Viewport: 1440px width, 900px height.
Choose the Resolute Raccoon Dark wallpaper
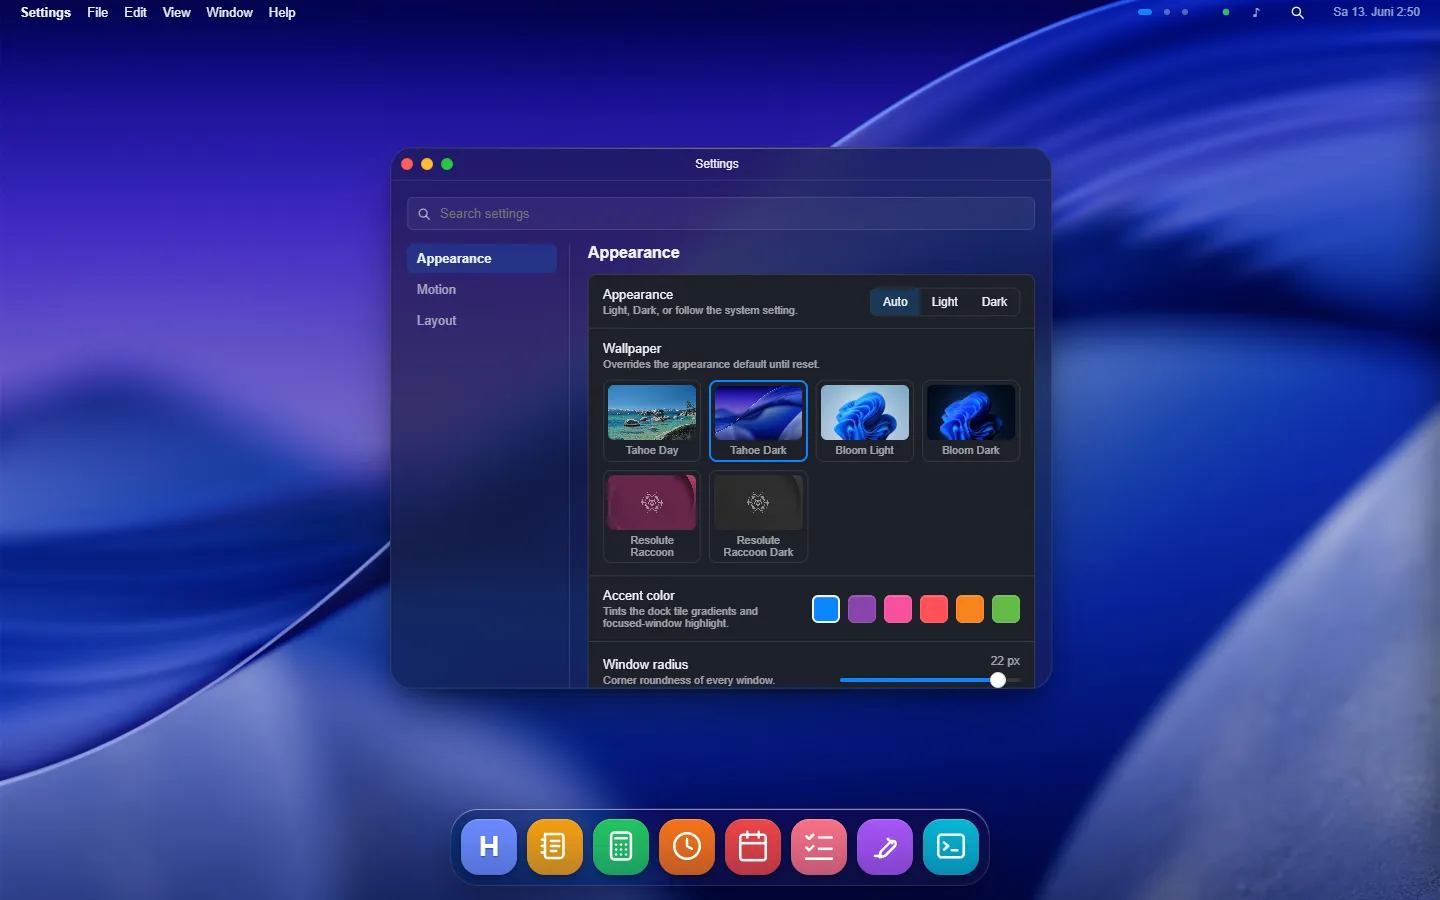pyautogui.click(x=758, y=517)
